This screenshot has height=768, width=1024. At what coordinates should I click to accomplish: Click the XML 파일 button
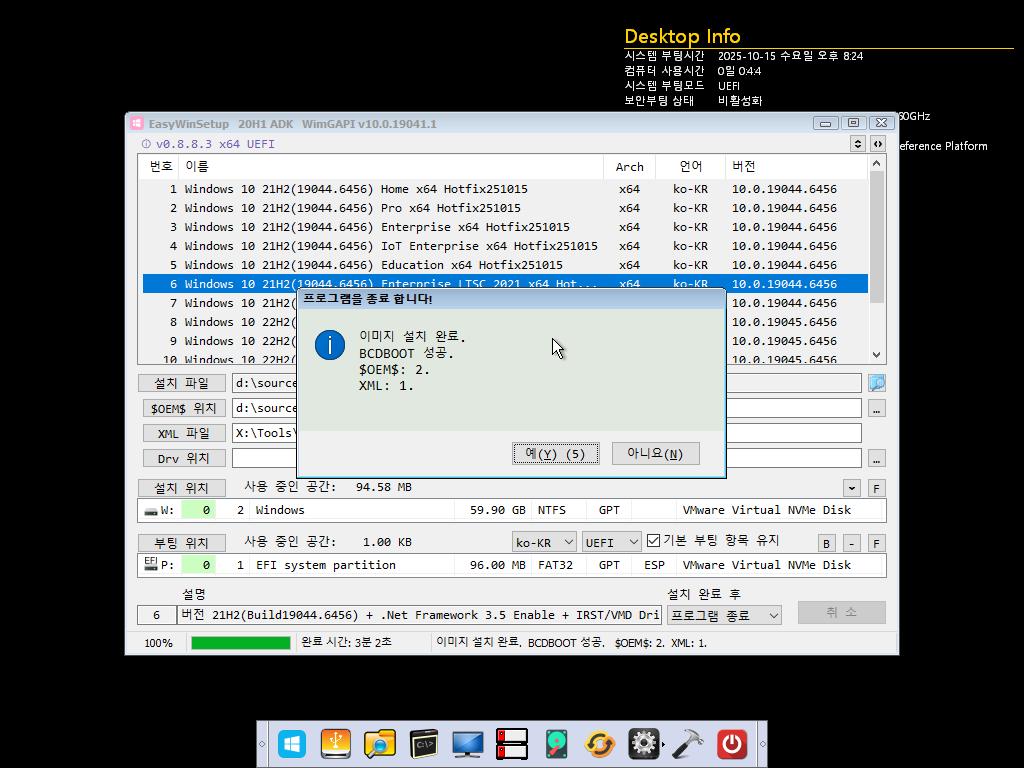(x=184, y=433)
